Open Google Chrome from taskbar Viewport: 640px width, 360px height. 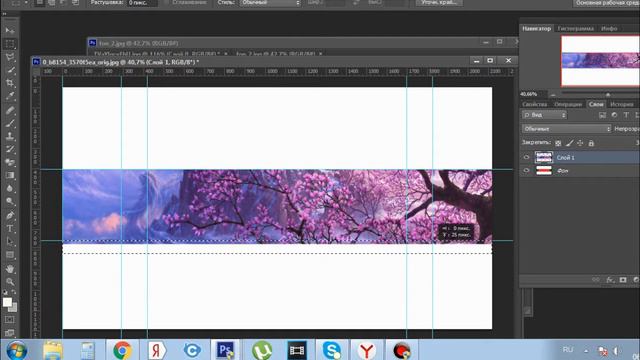click(122, 351)
